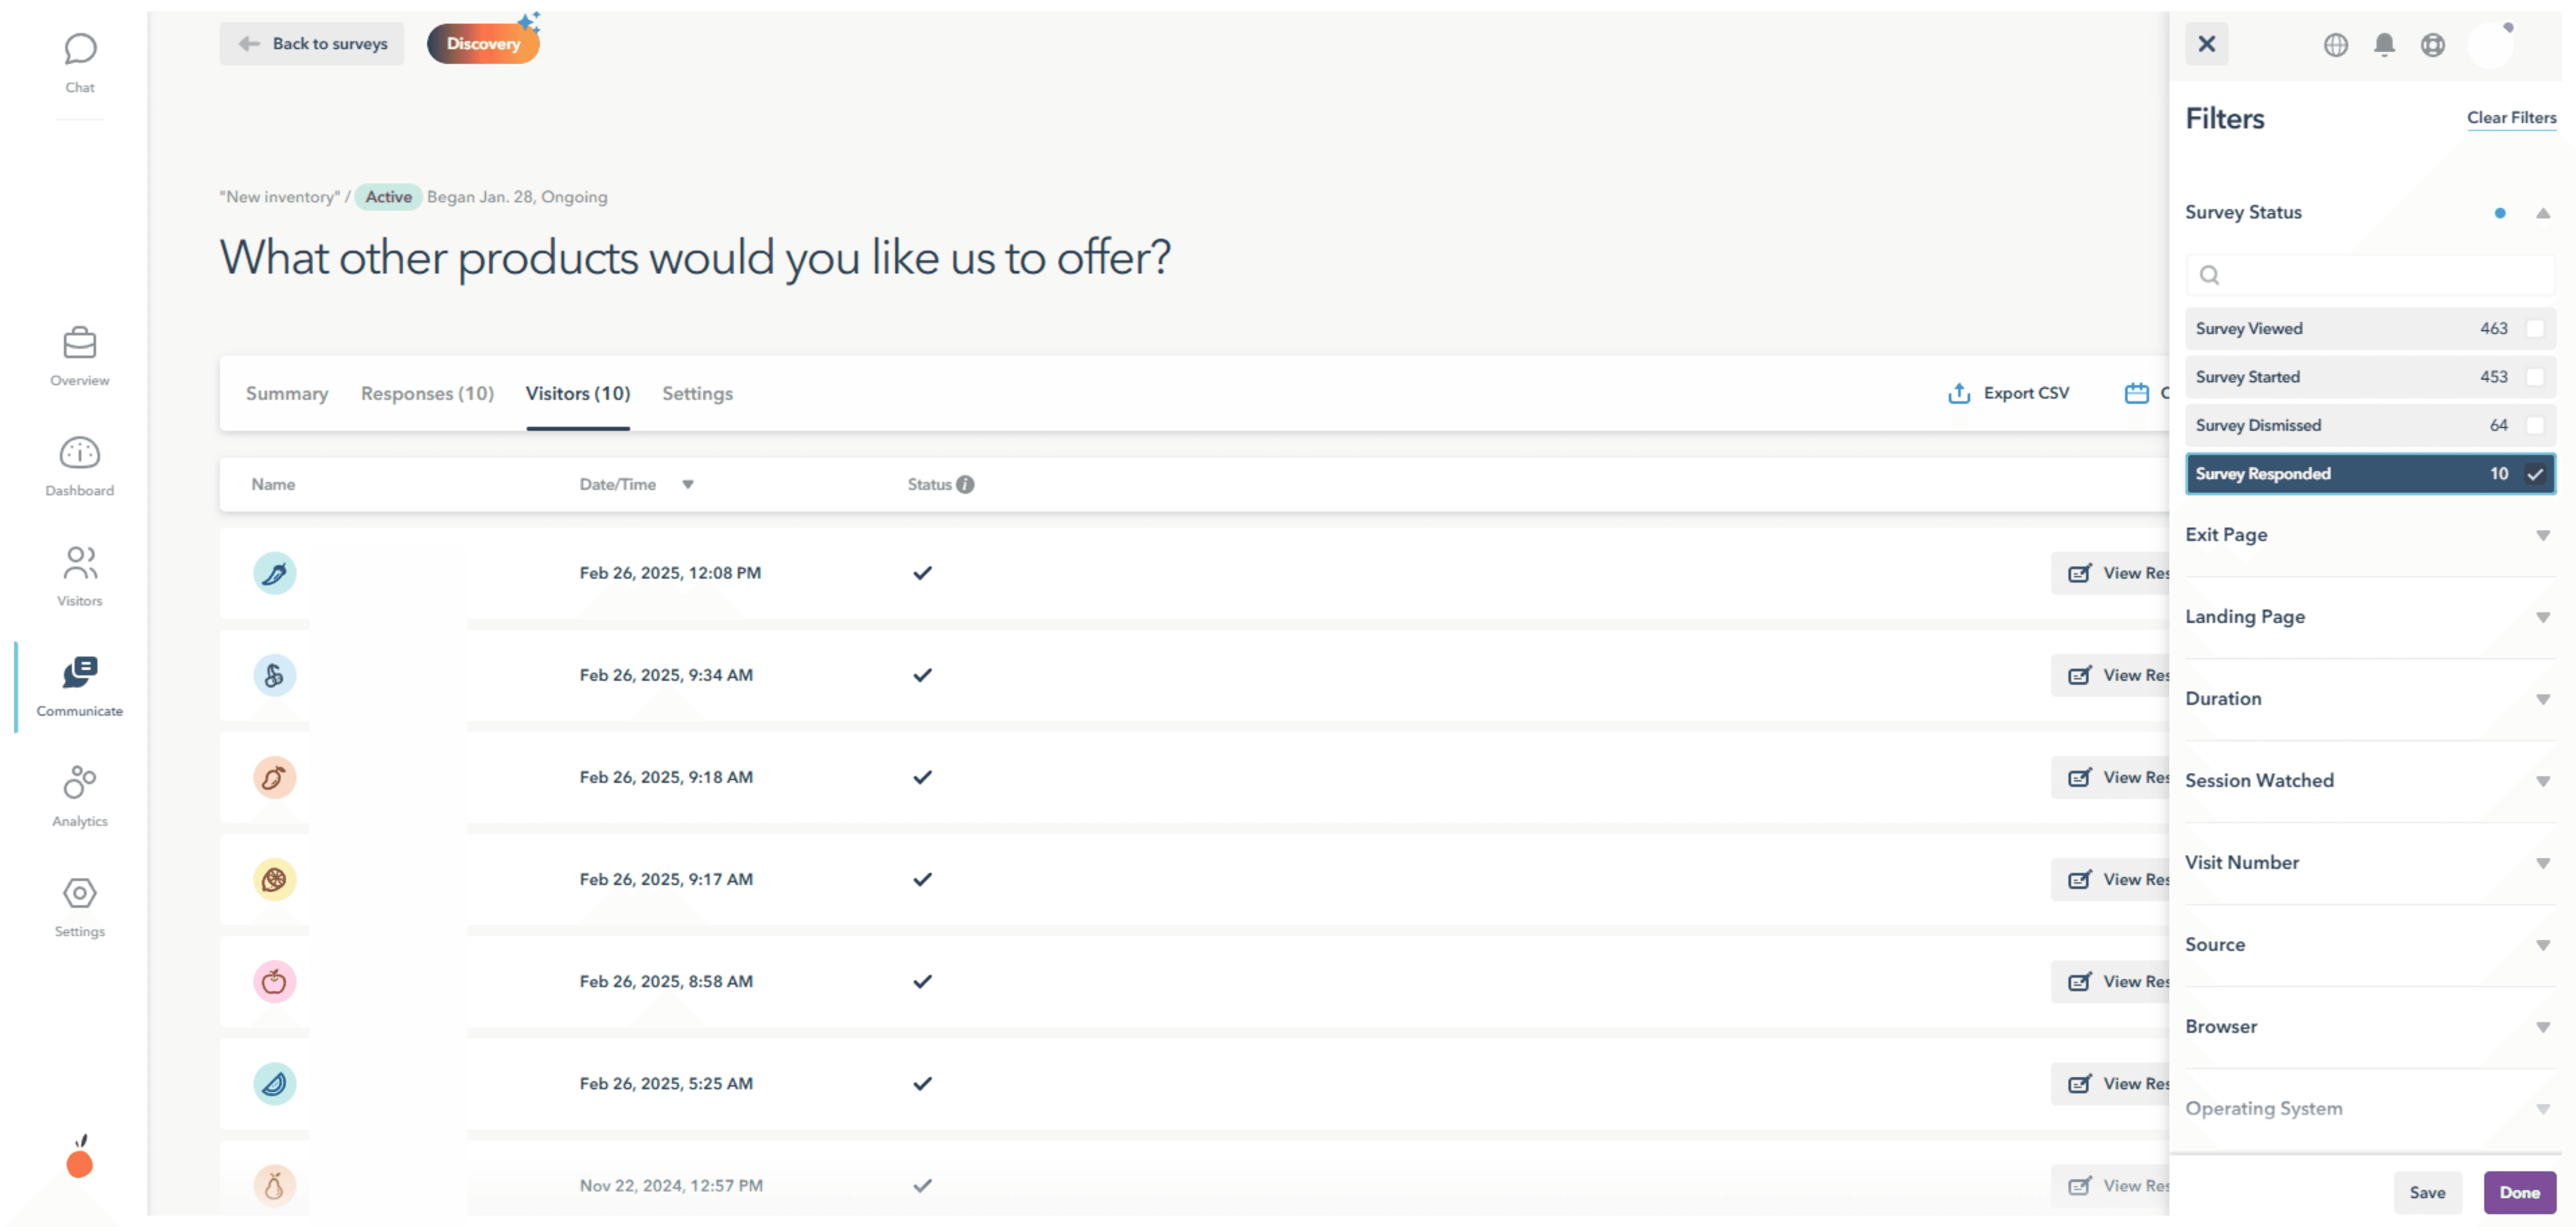This screenshot has height=1227, width=2576.
Task: Expand the Browser filter
Action: coord(2542,1027)
